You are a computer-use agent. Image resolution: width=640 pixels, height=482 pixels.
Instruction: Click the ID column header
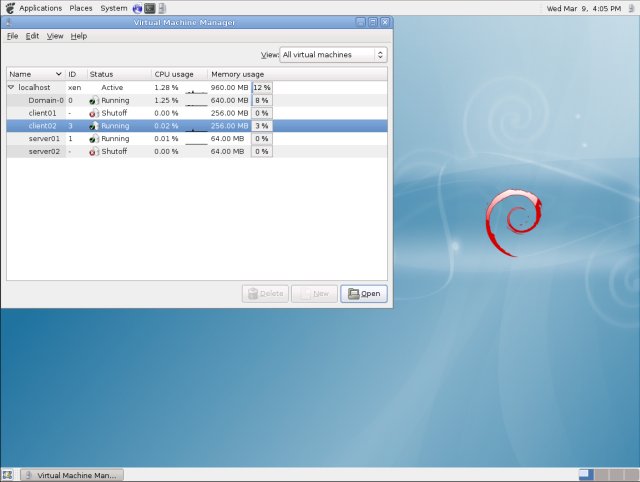tap(76, 74)
